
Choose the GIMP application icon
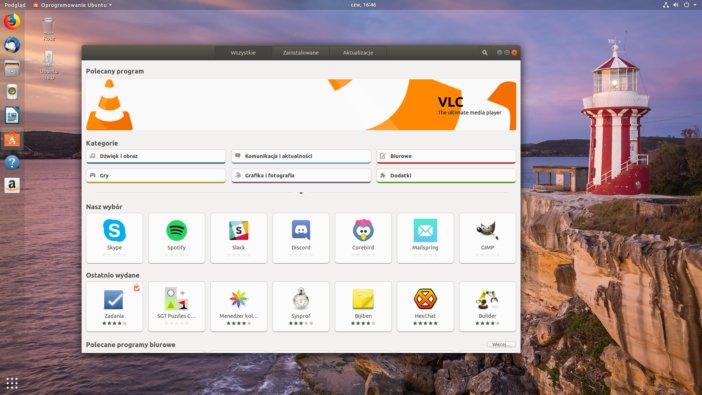(487, 230)
